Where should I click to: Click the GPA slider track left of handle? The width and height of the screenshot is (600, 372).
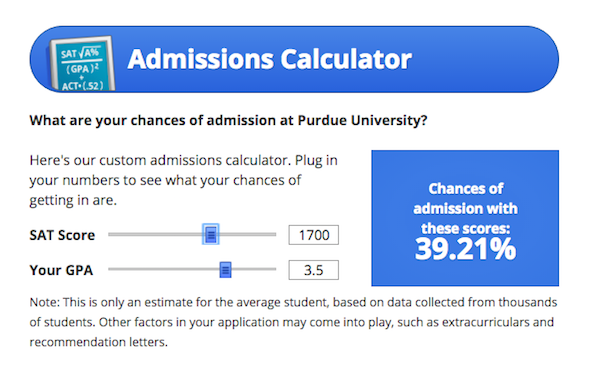[x=164, y=269]
